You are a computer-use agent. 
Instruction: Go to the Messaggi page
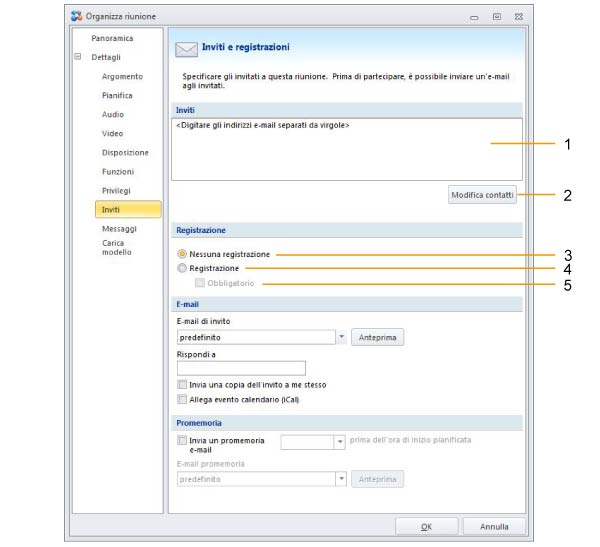click(119, 229)
